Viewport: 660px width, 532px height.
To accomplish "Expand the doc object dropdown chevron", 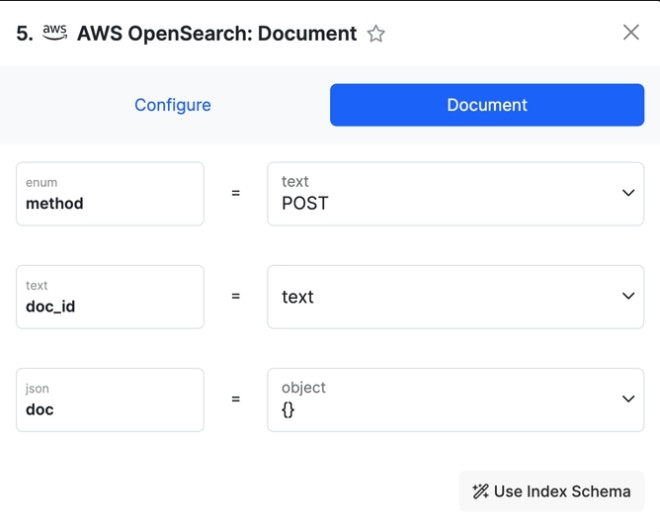I will 628,399.
